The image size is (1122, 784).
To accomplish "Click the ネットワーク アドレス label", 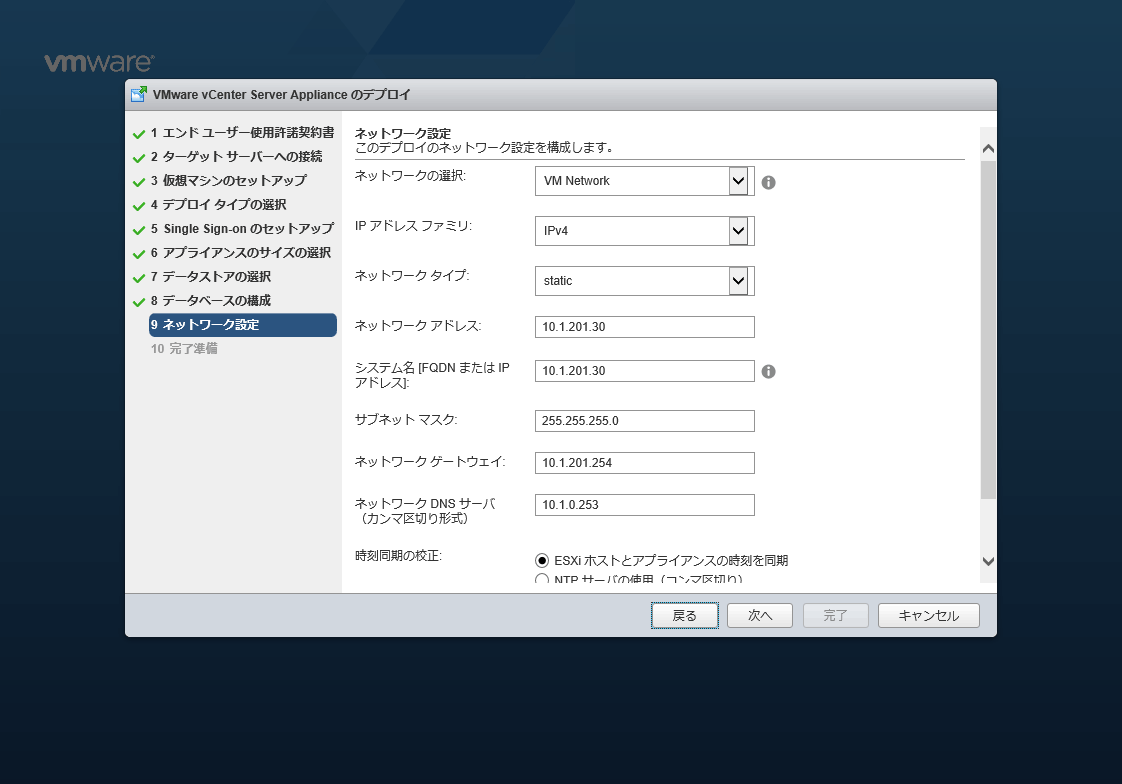I will click(418, 325).
